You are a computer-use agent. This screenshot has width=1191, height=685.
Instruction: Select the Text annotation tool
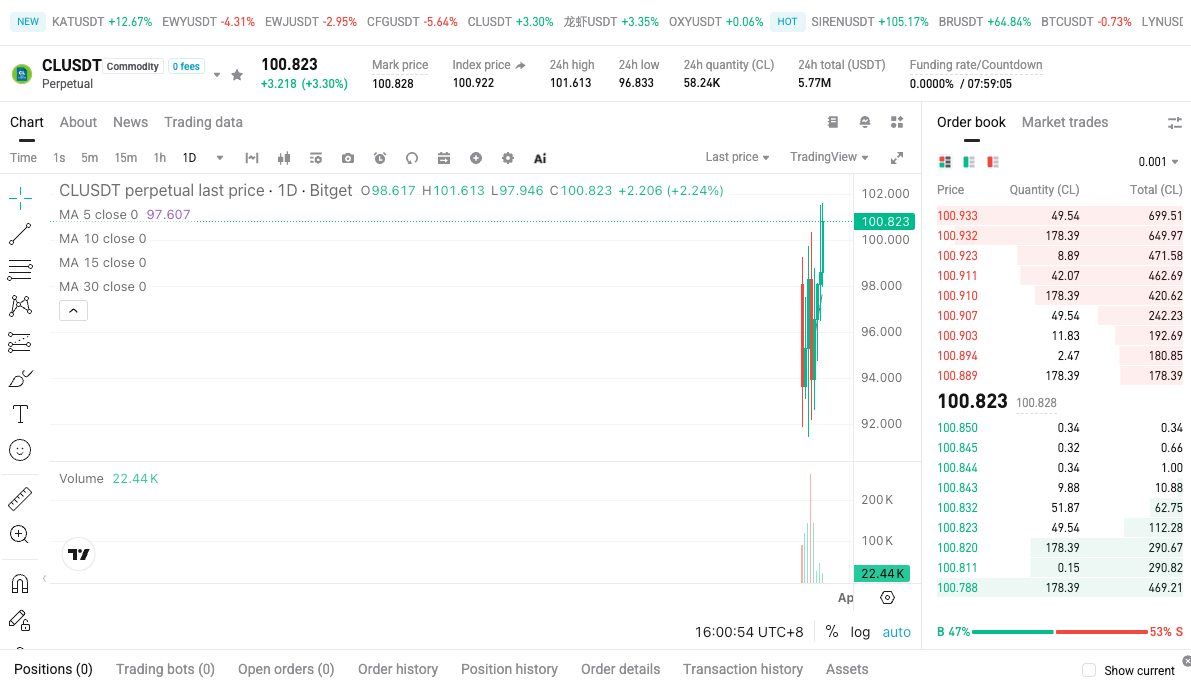coord(19,413)
